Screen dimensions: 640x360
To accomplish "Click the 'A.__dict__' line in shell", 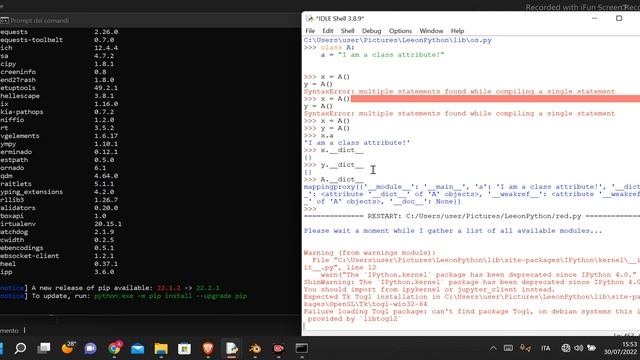I will tap(333, 180).
